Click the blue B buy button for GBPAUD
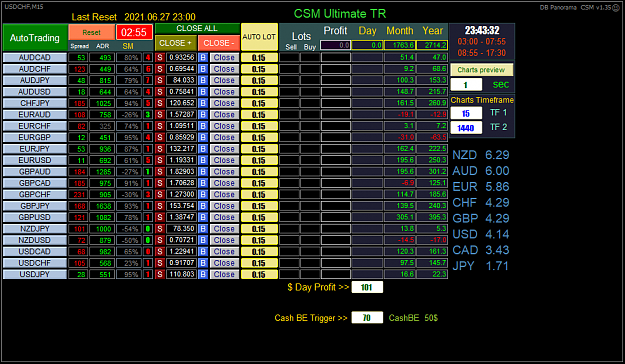The height and width of the screenshot is (364, 625). click(203, 172)
